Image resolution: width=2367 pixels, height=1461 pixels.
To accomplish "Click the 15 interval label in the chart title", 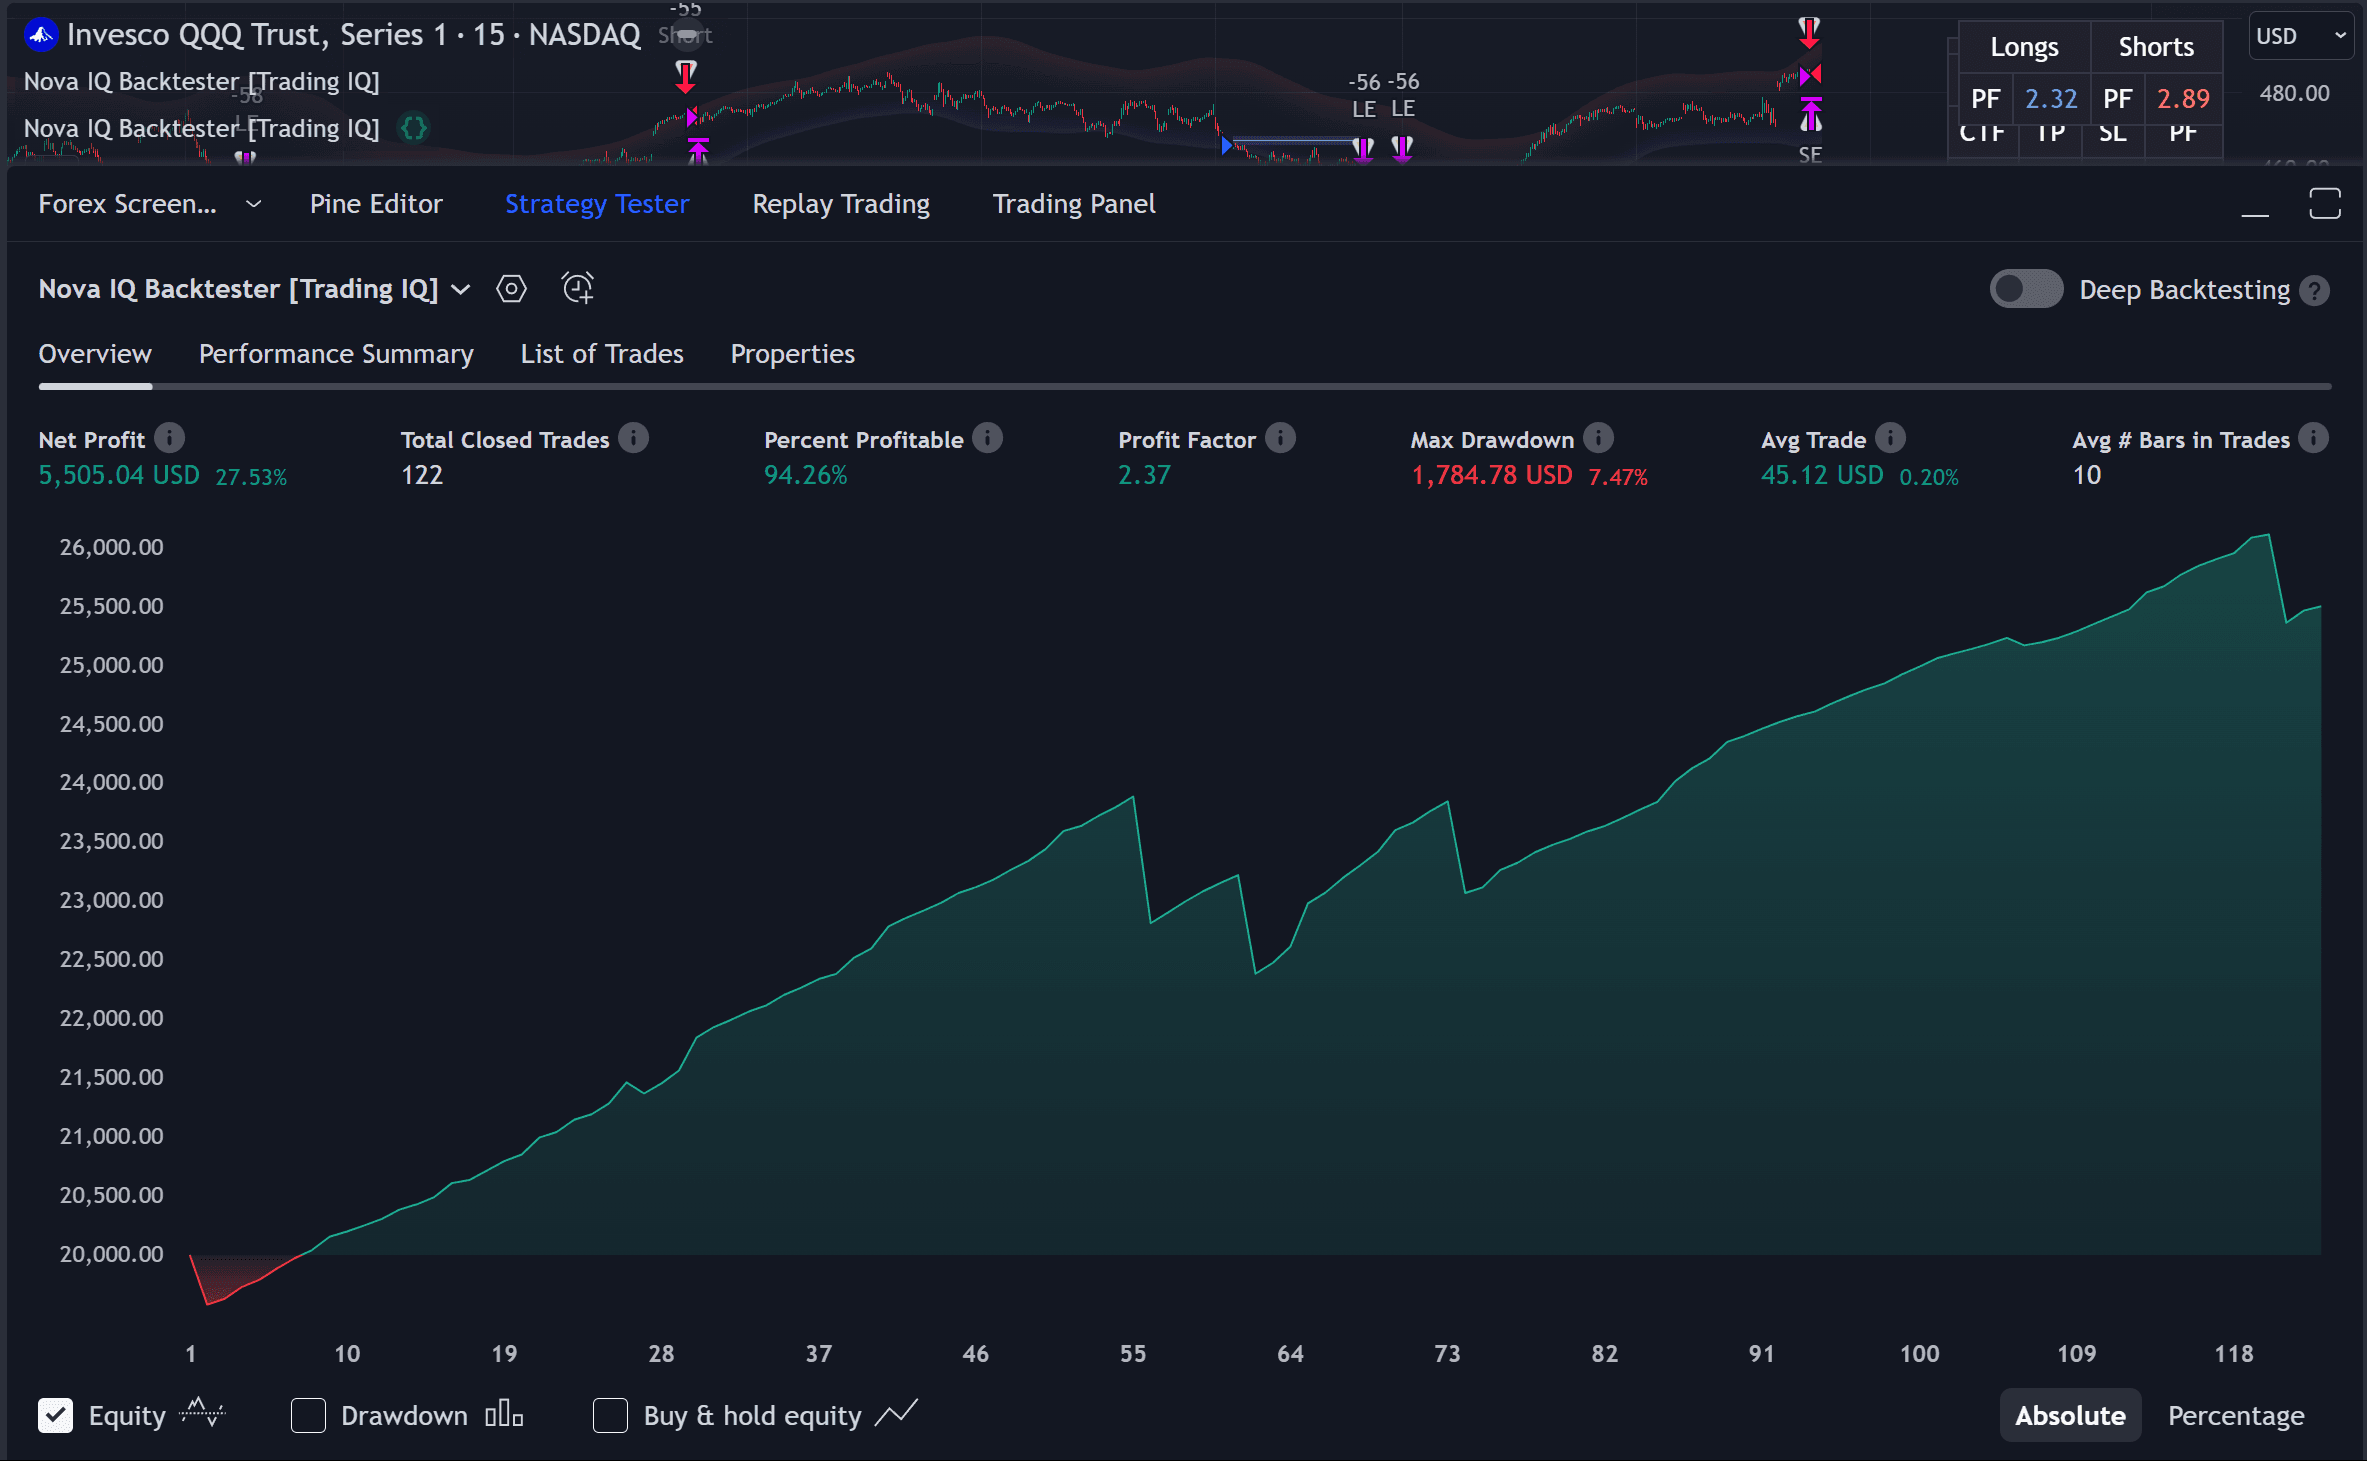I will point(488,35).
